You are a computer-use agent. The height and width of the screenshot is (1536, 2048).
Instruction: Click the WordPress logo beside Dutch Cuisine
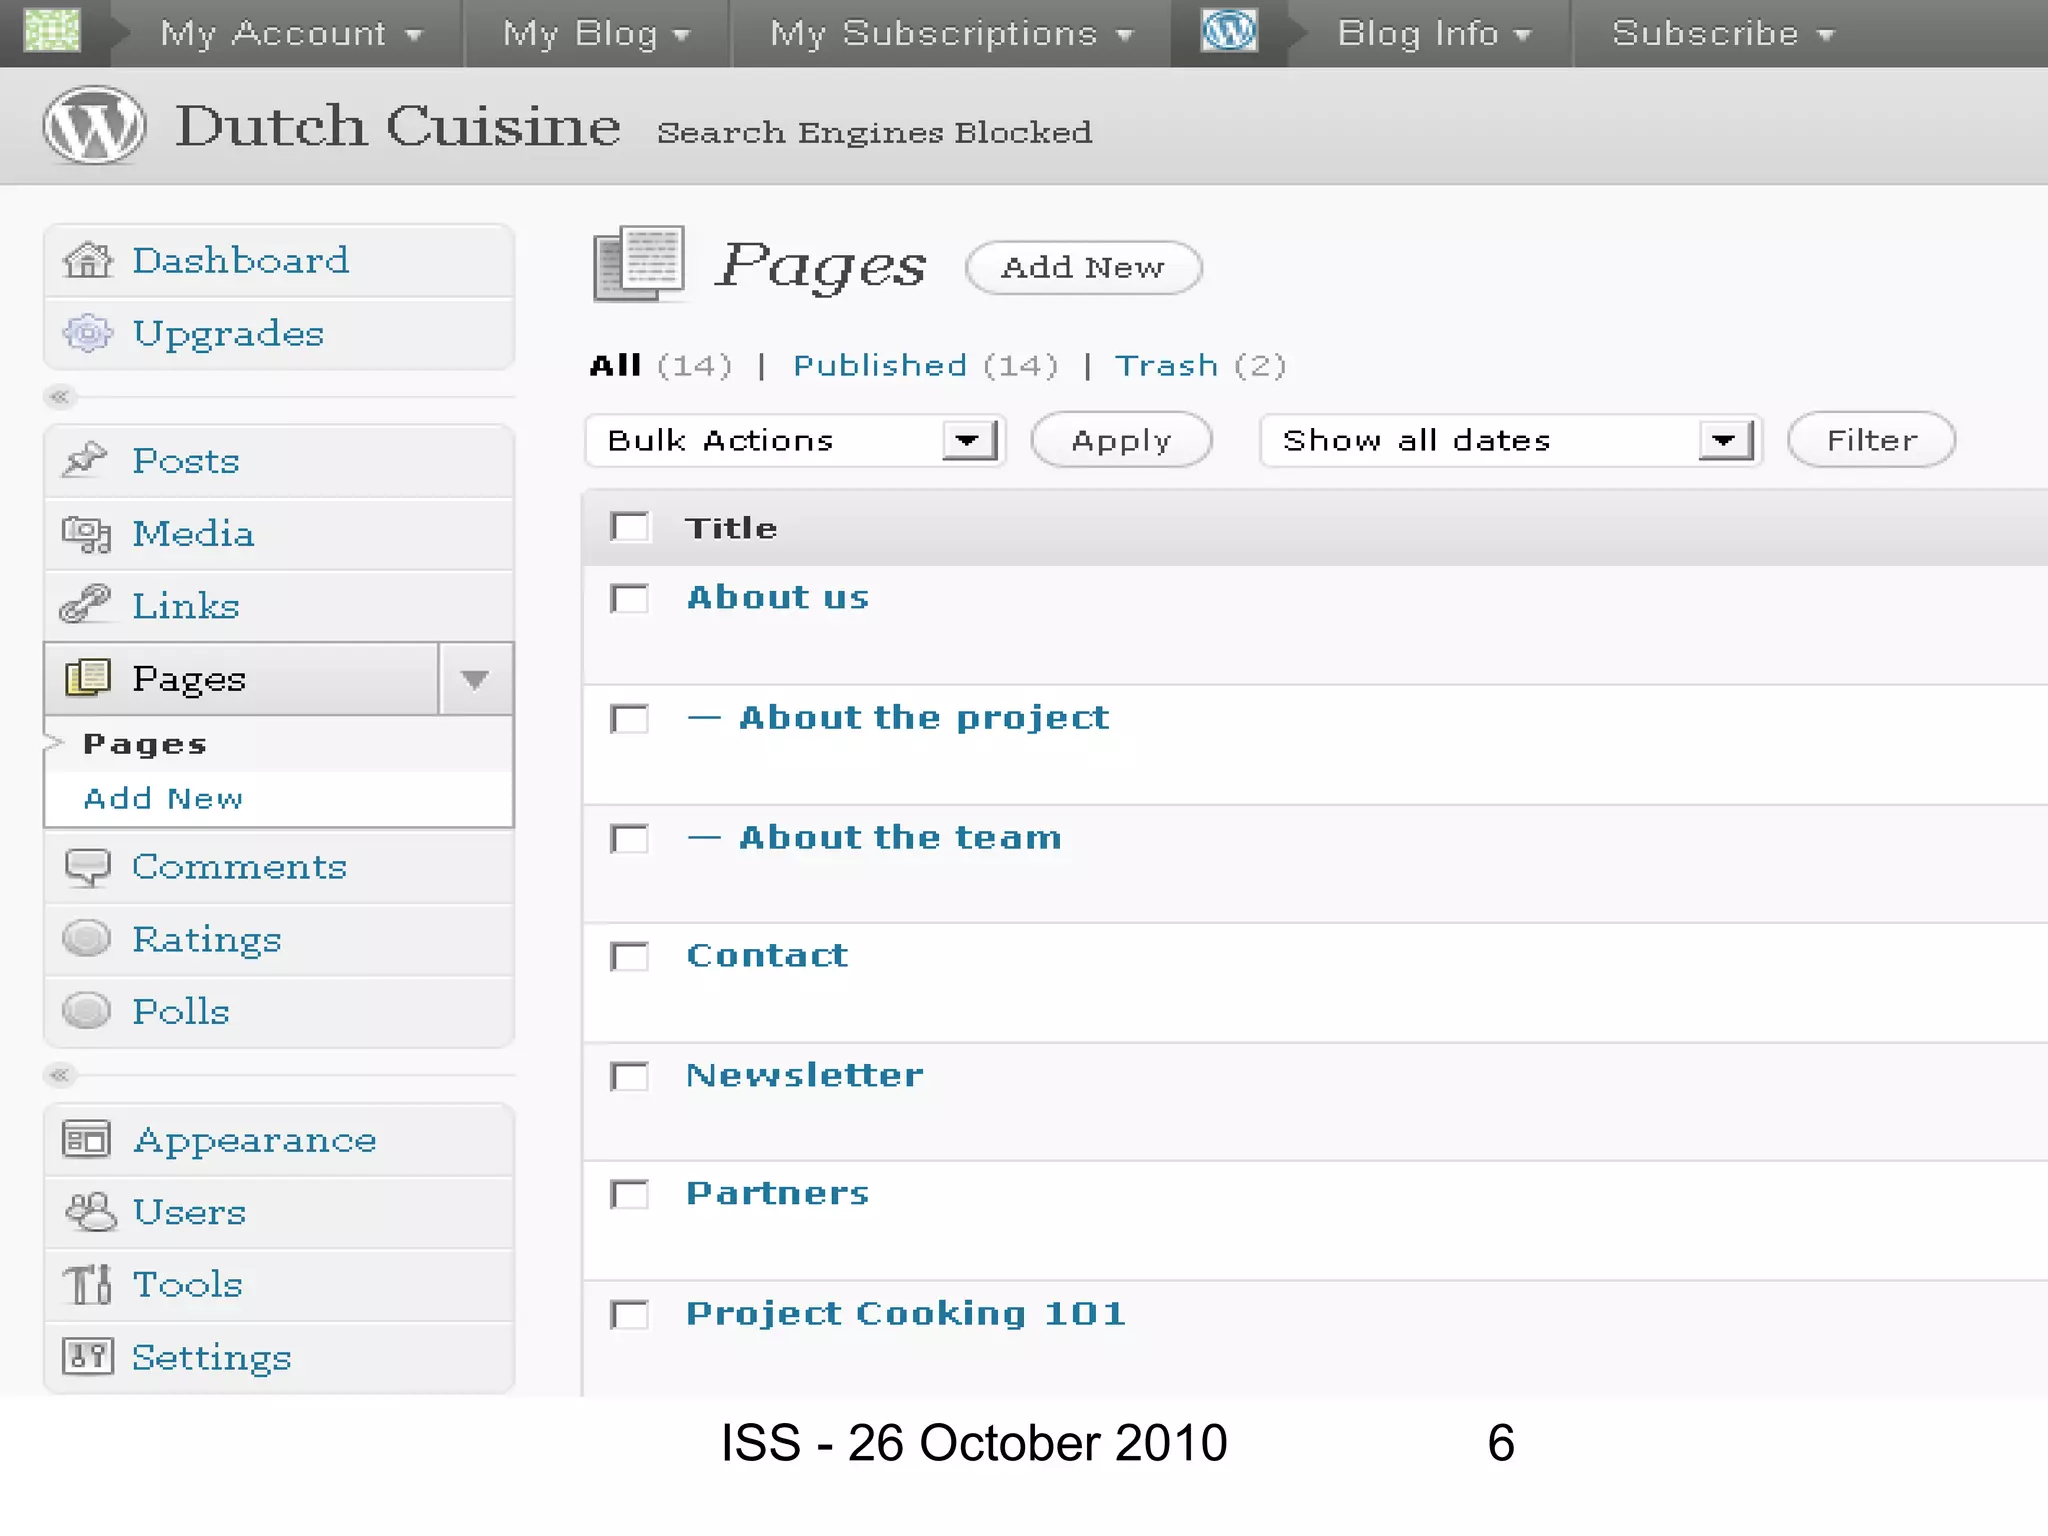94,126
